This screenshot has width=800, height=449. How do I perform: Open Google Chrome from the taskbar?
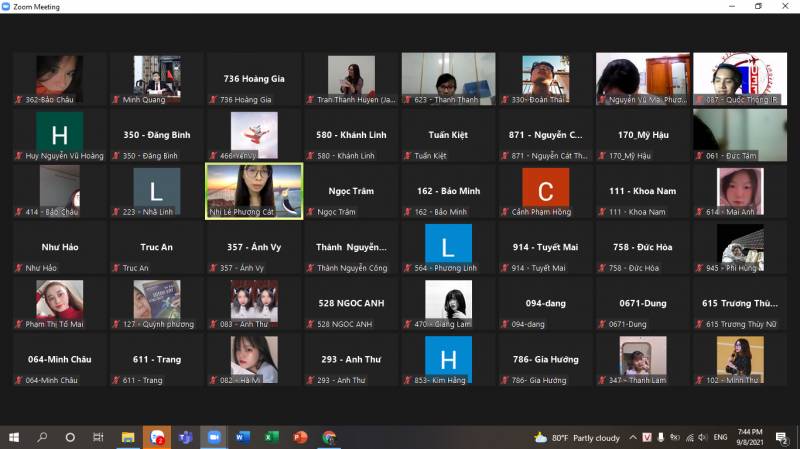point(328,437)
